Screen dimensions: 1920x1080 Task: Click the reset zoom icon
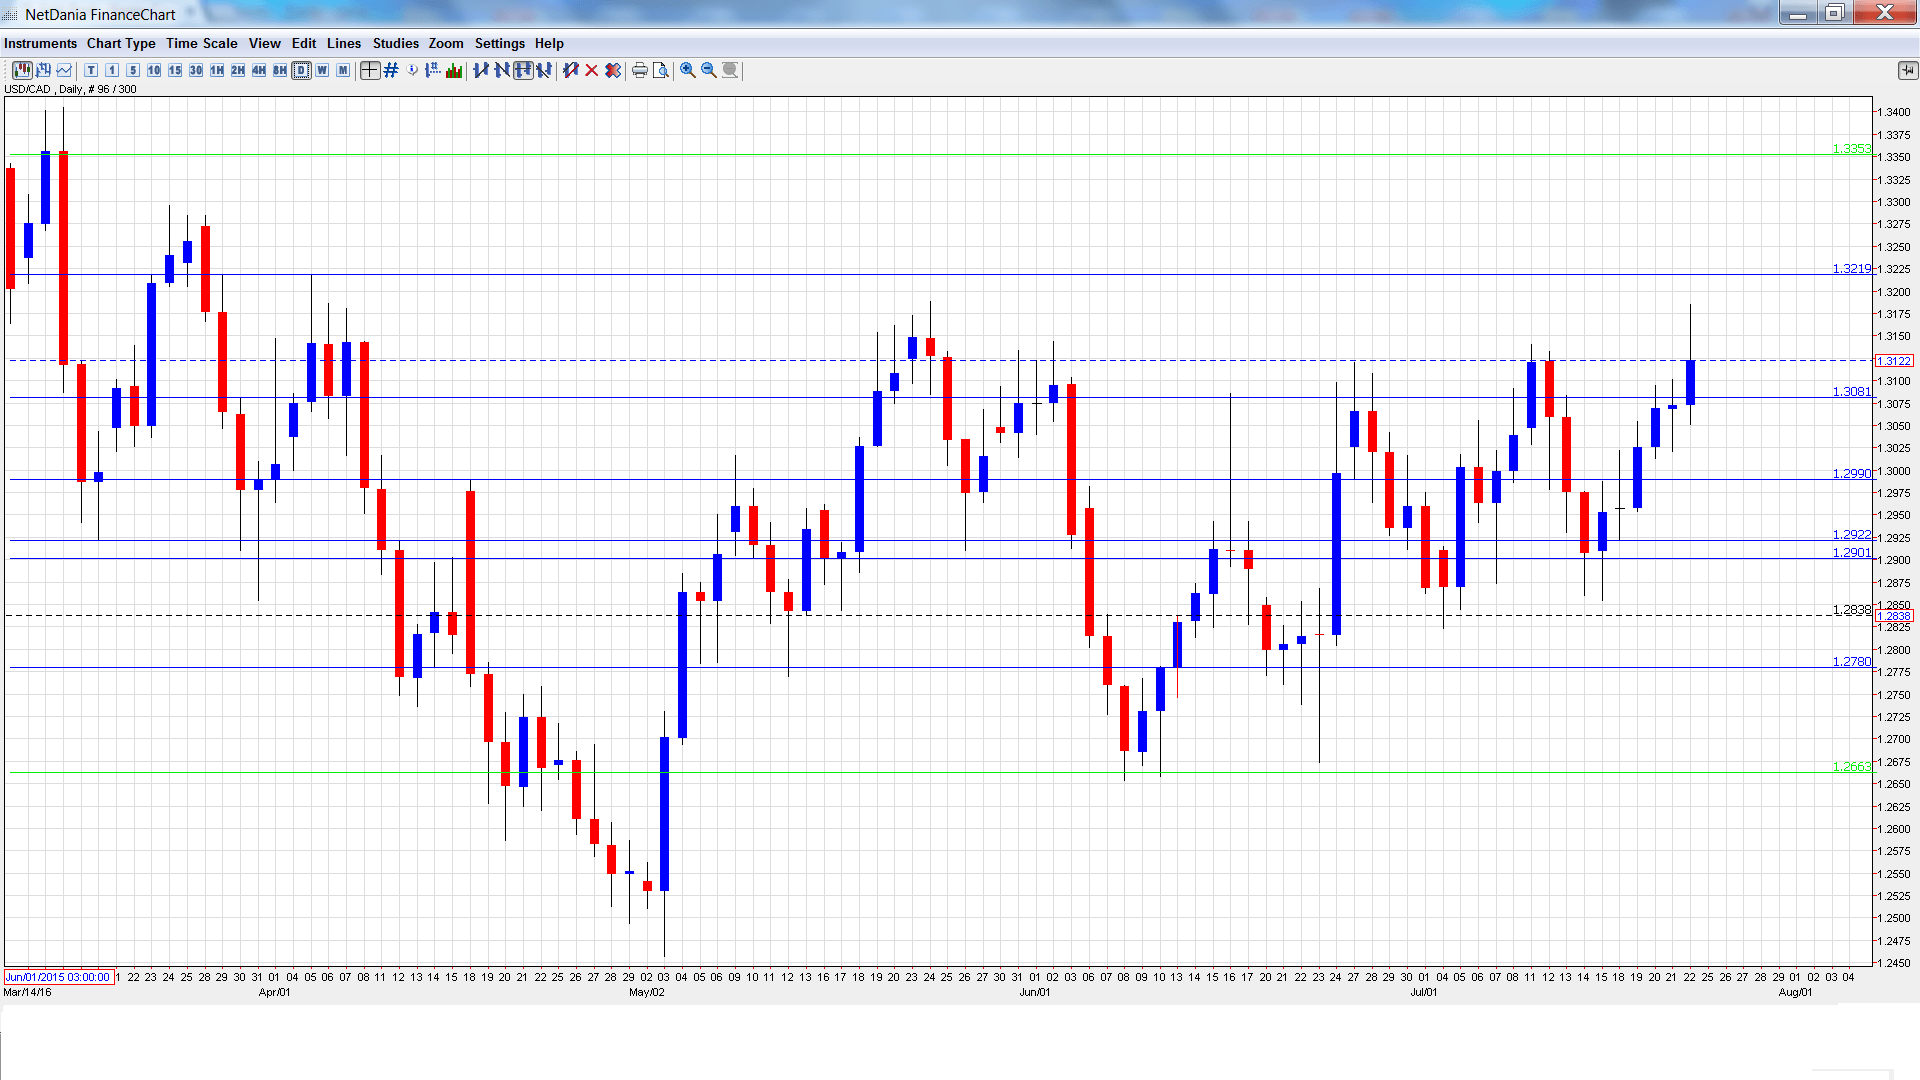tap(730, 70)
